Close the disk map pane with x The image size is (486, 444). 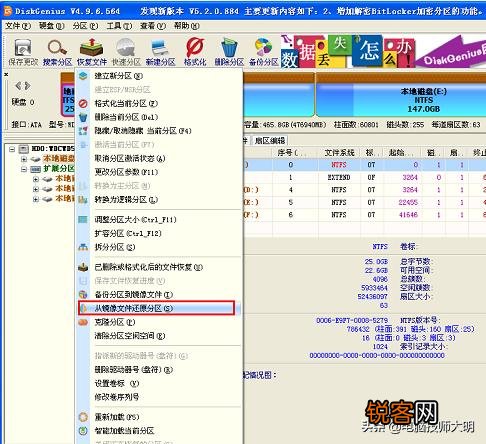coord(6,74)
